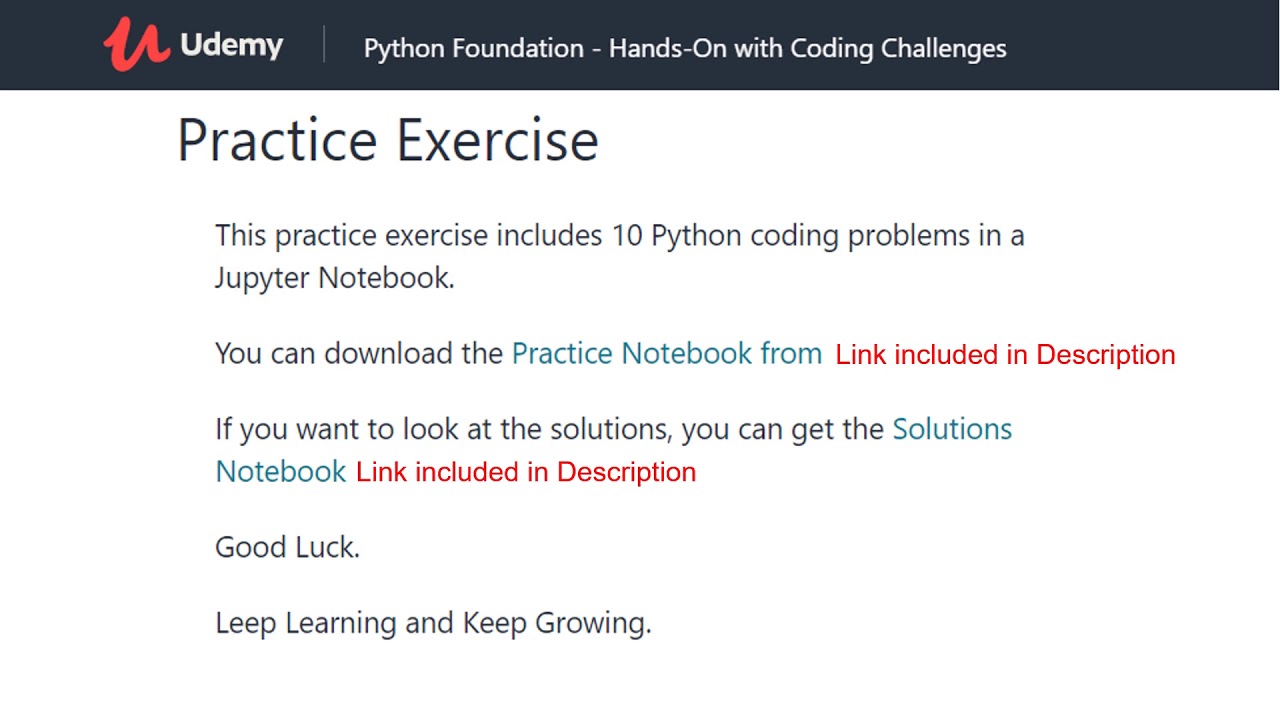The width and height of the screenshot is (1280, 720).
Task: Click the Good Luck text
Action: tap(287, 547)
